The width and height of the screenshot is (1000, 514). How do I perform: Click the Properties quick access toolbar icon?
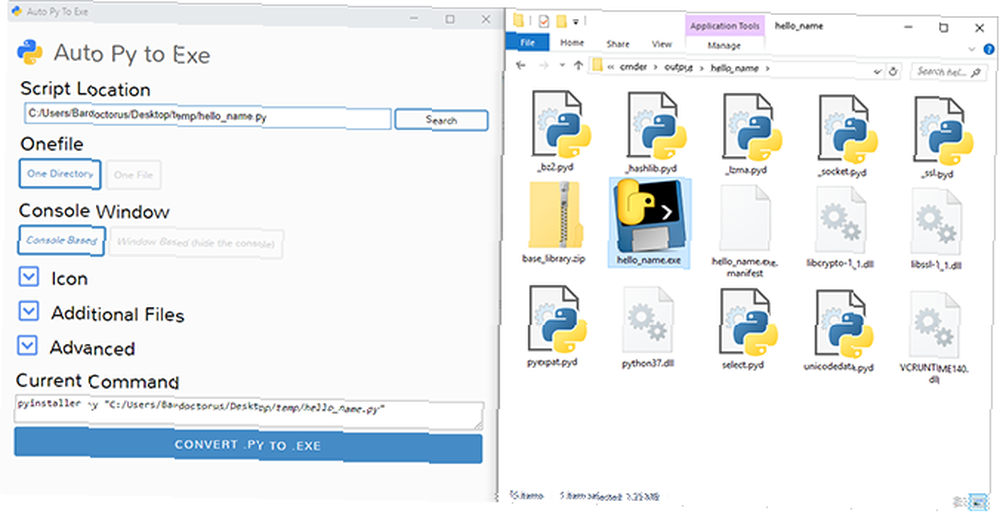(543, 22)
